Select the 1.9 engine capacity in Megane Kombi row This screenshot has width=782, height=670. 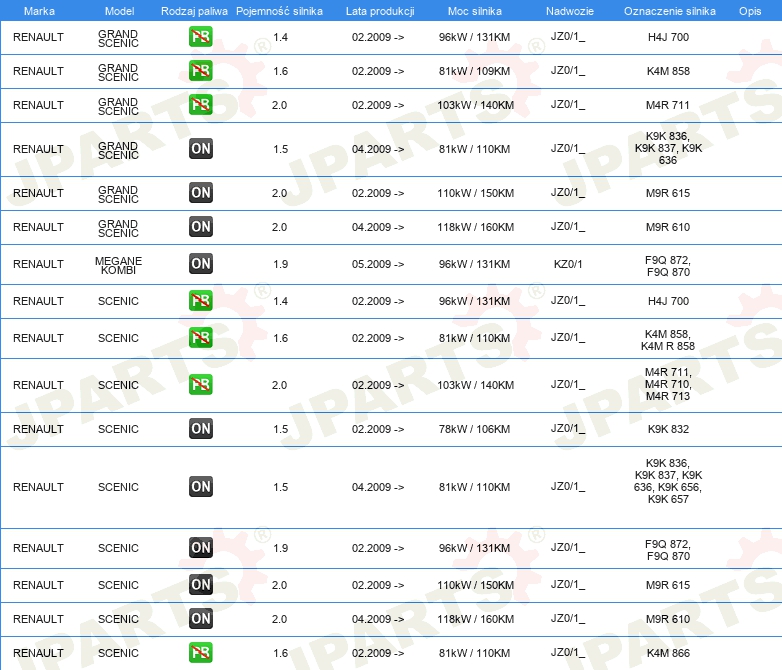280,264
